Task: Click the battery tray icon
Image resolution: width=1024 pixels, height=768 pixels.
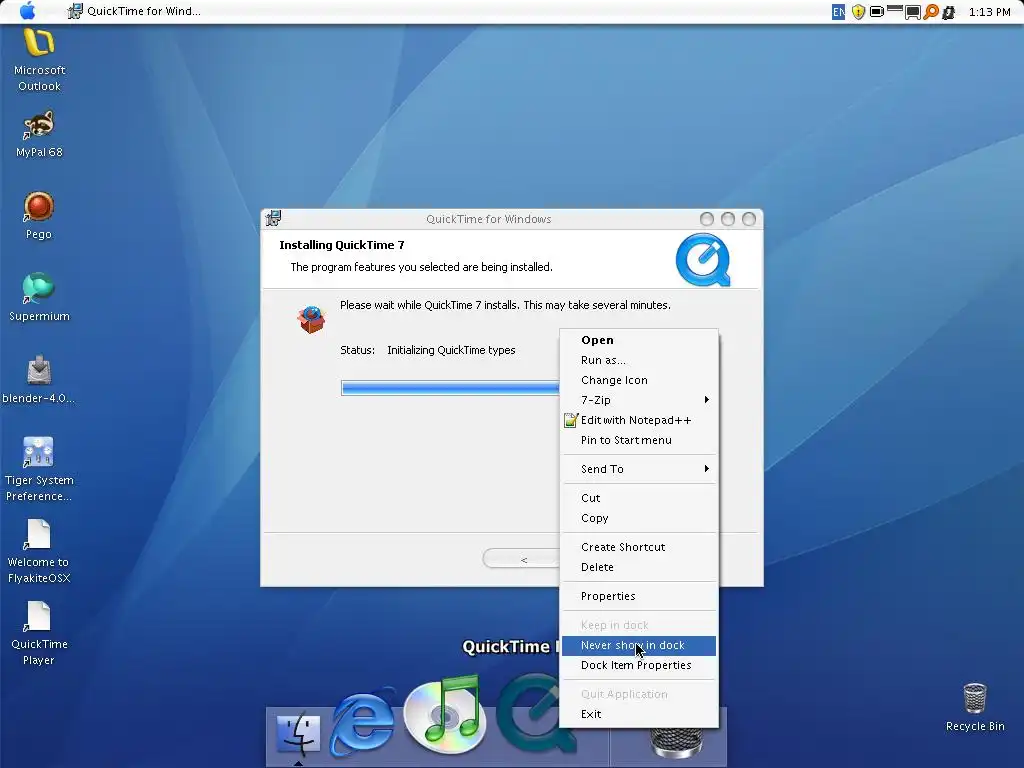Action: click(x=876, y=12)
